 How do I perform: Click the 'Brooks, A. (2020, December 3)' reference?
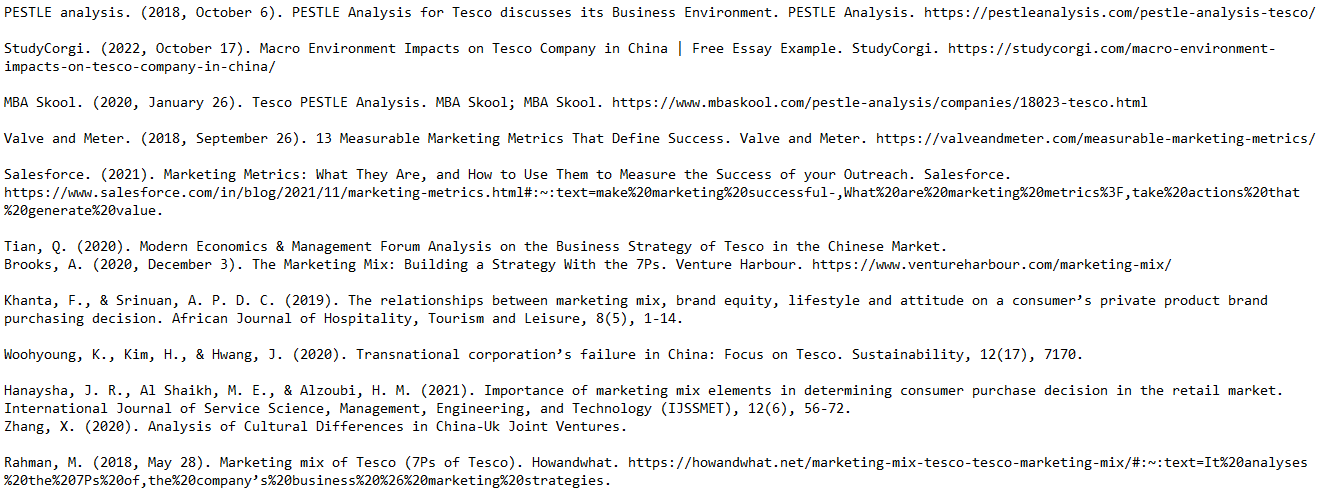click(x=123, y=265)
